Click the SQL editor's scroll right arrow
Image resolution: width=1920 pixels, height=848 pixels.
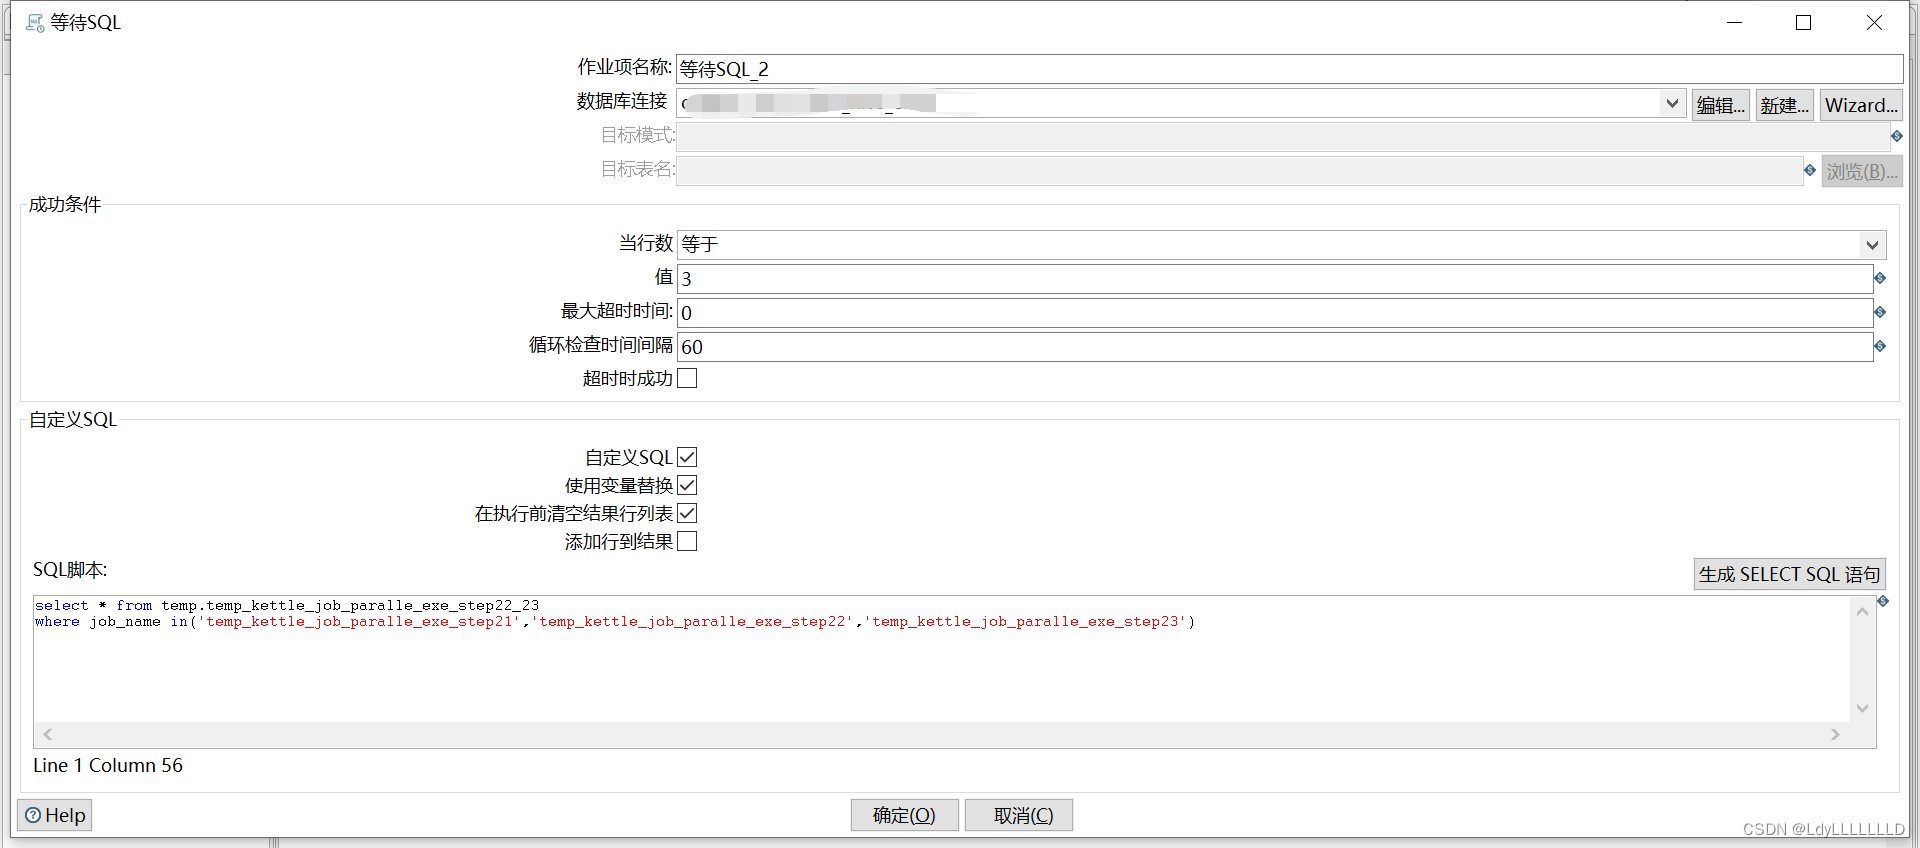coord(1835,734)
